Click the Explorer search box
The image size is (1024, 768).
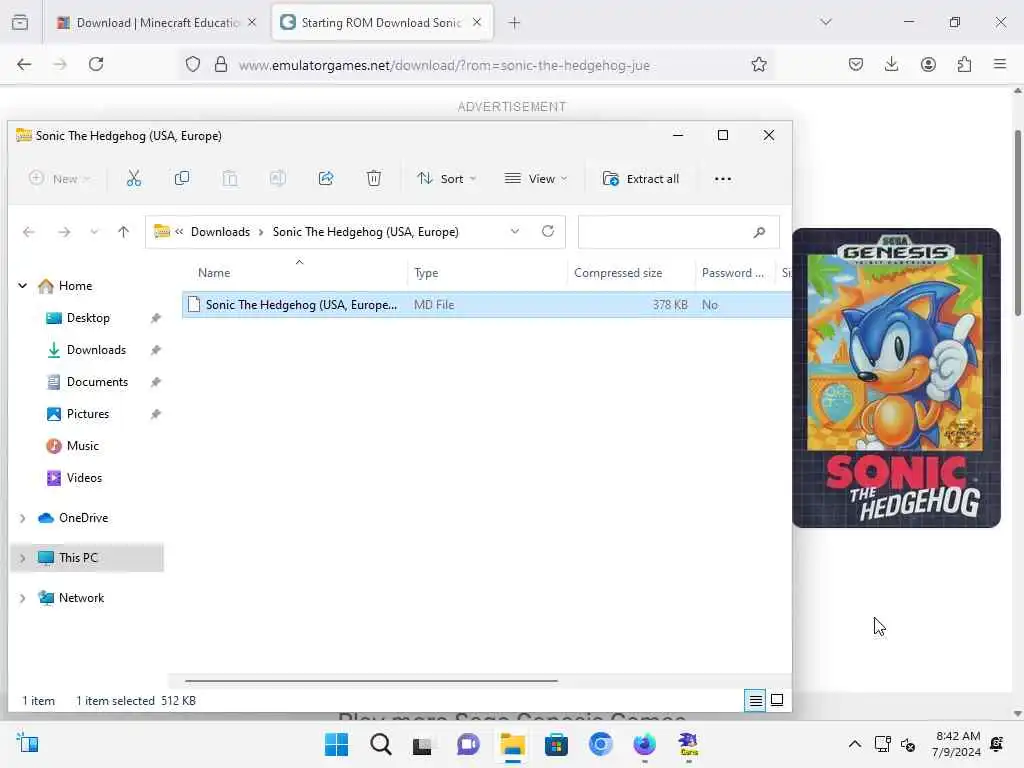tap(679, 232)
